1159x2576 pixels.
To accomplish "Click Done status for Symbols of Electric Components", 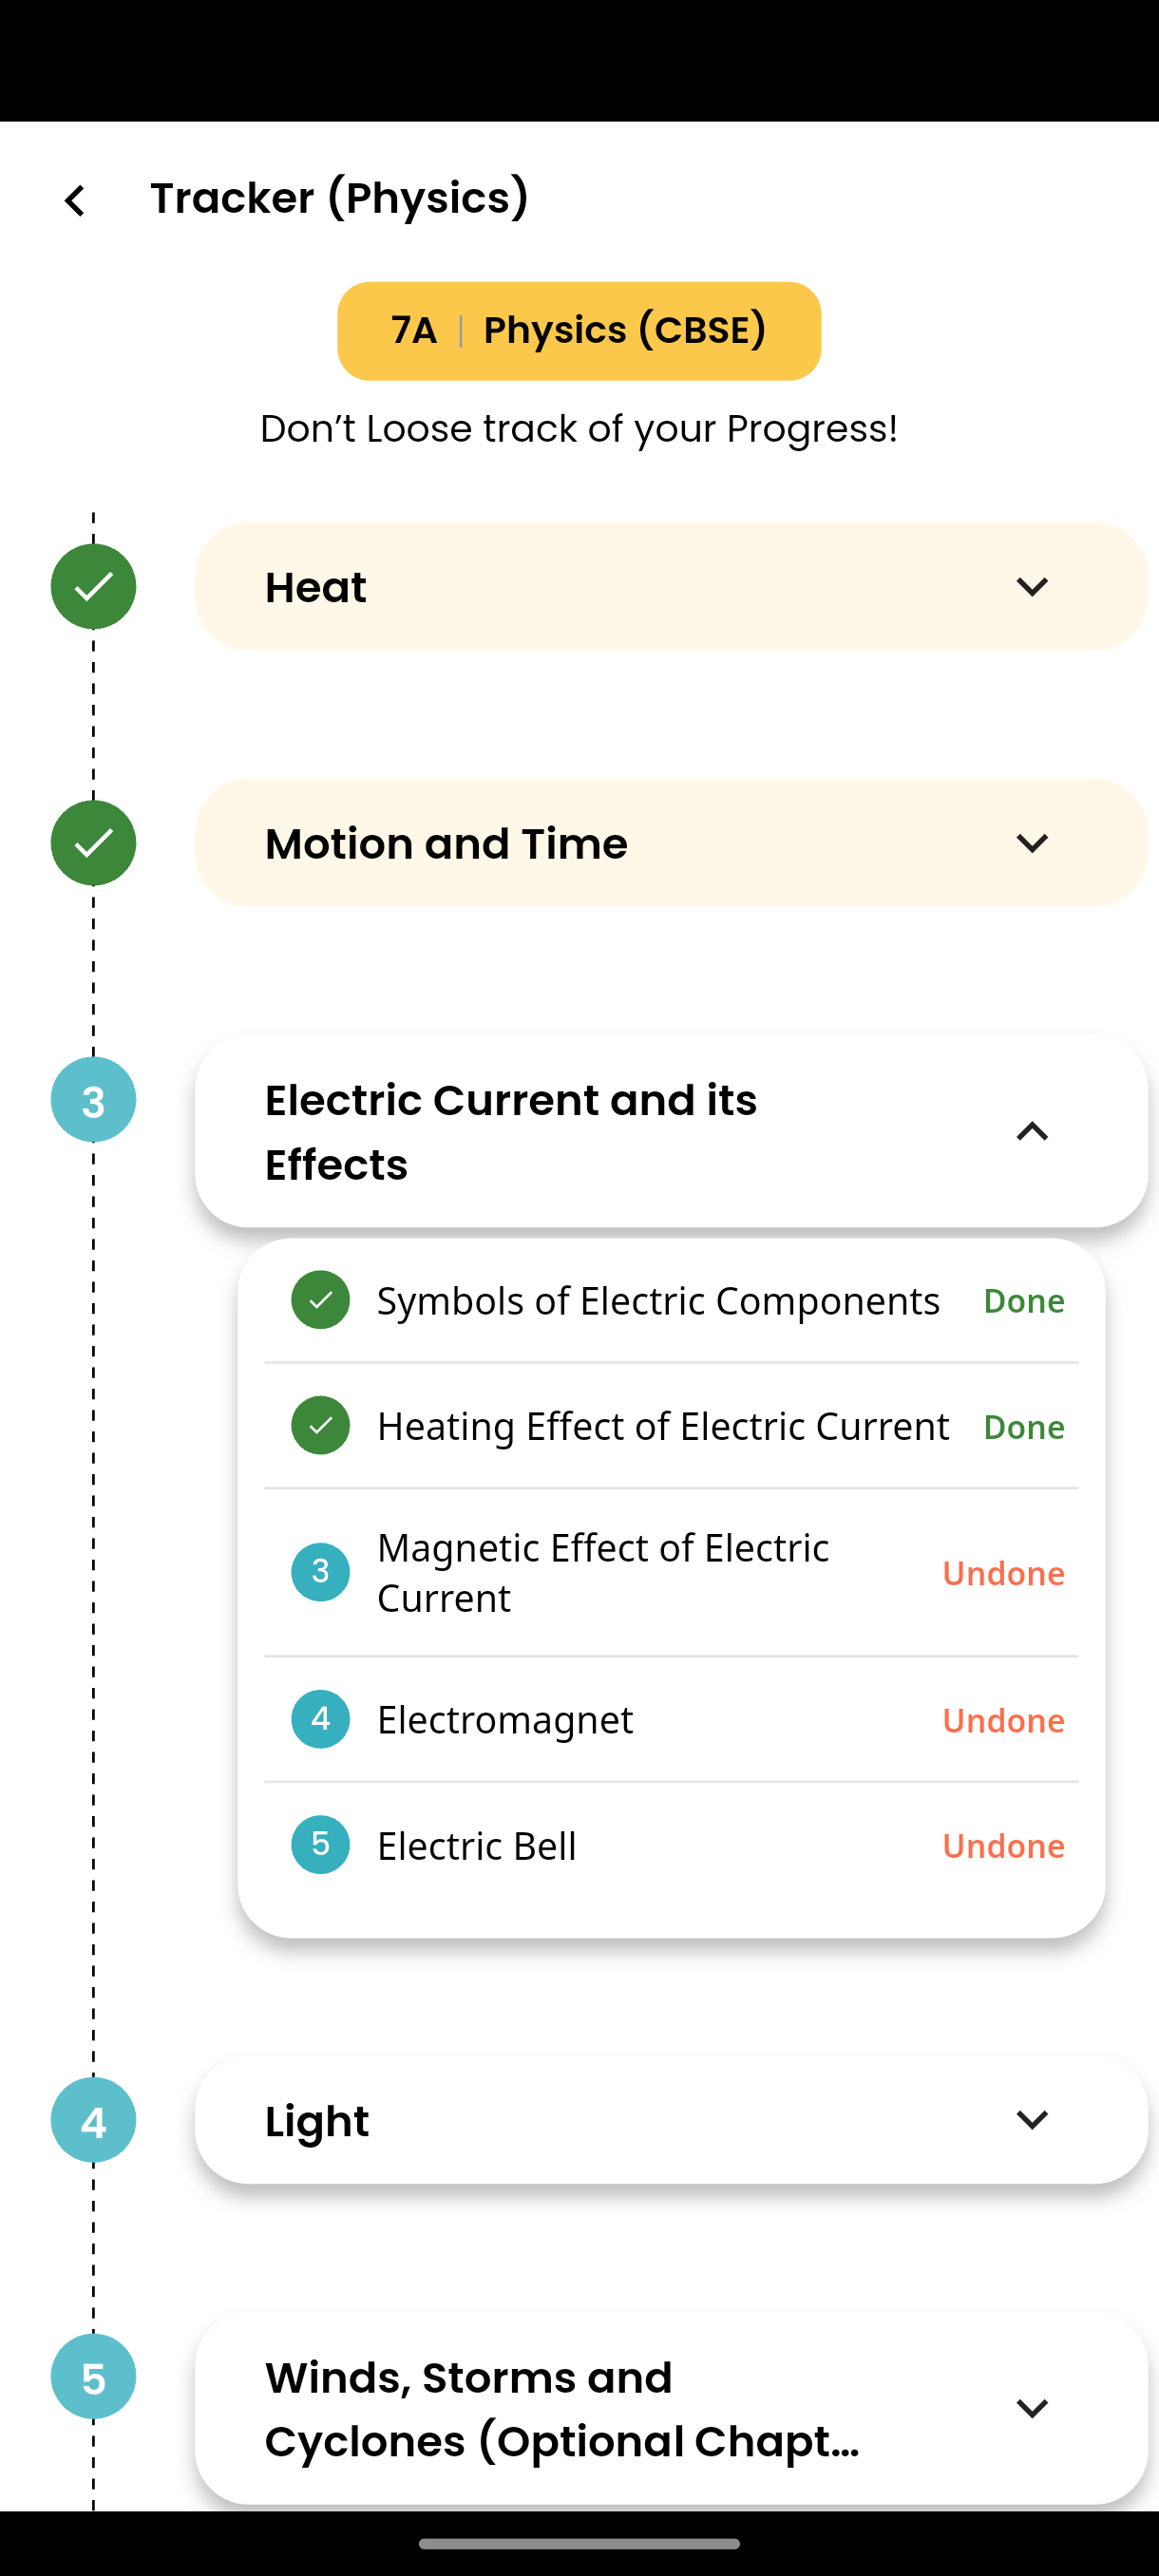I will (x=1024, y=1300).
